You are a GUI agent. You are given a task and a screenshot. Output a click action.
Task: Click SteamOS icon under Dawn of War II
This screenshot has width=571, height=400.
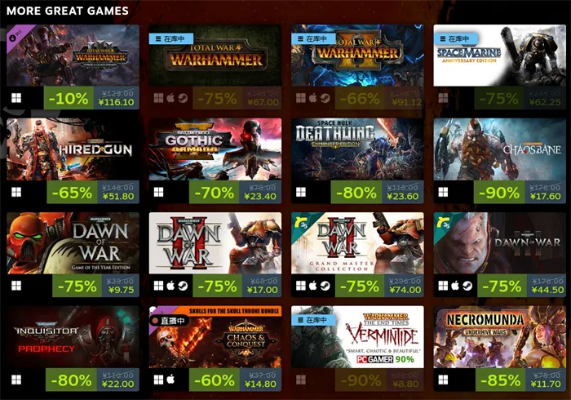point(183,286)
